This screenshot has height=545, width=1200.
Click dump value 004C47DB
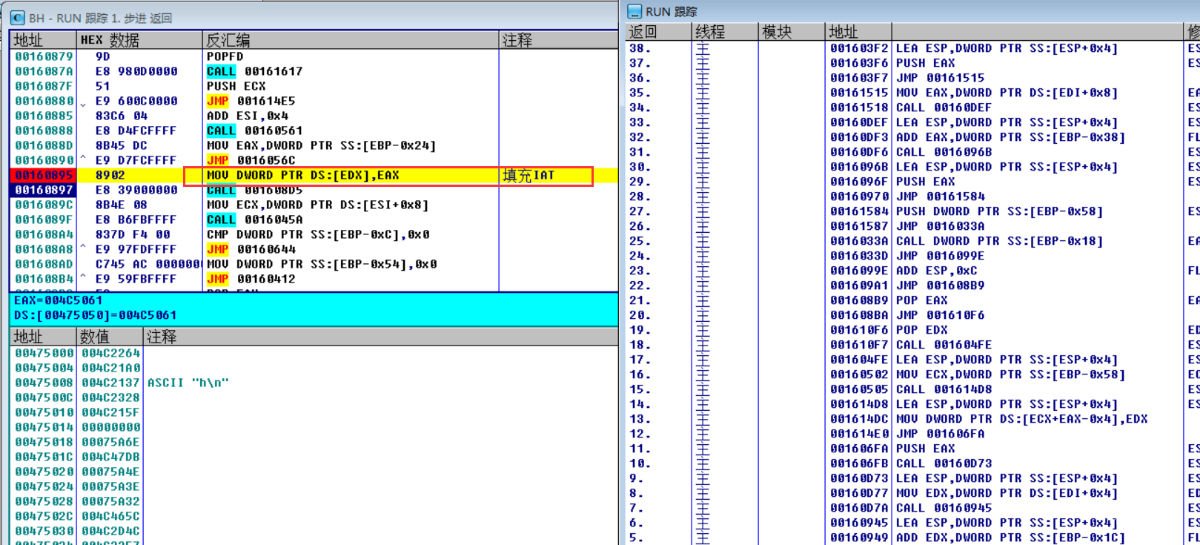112,456
